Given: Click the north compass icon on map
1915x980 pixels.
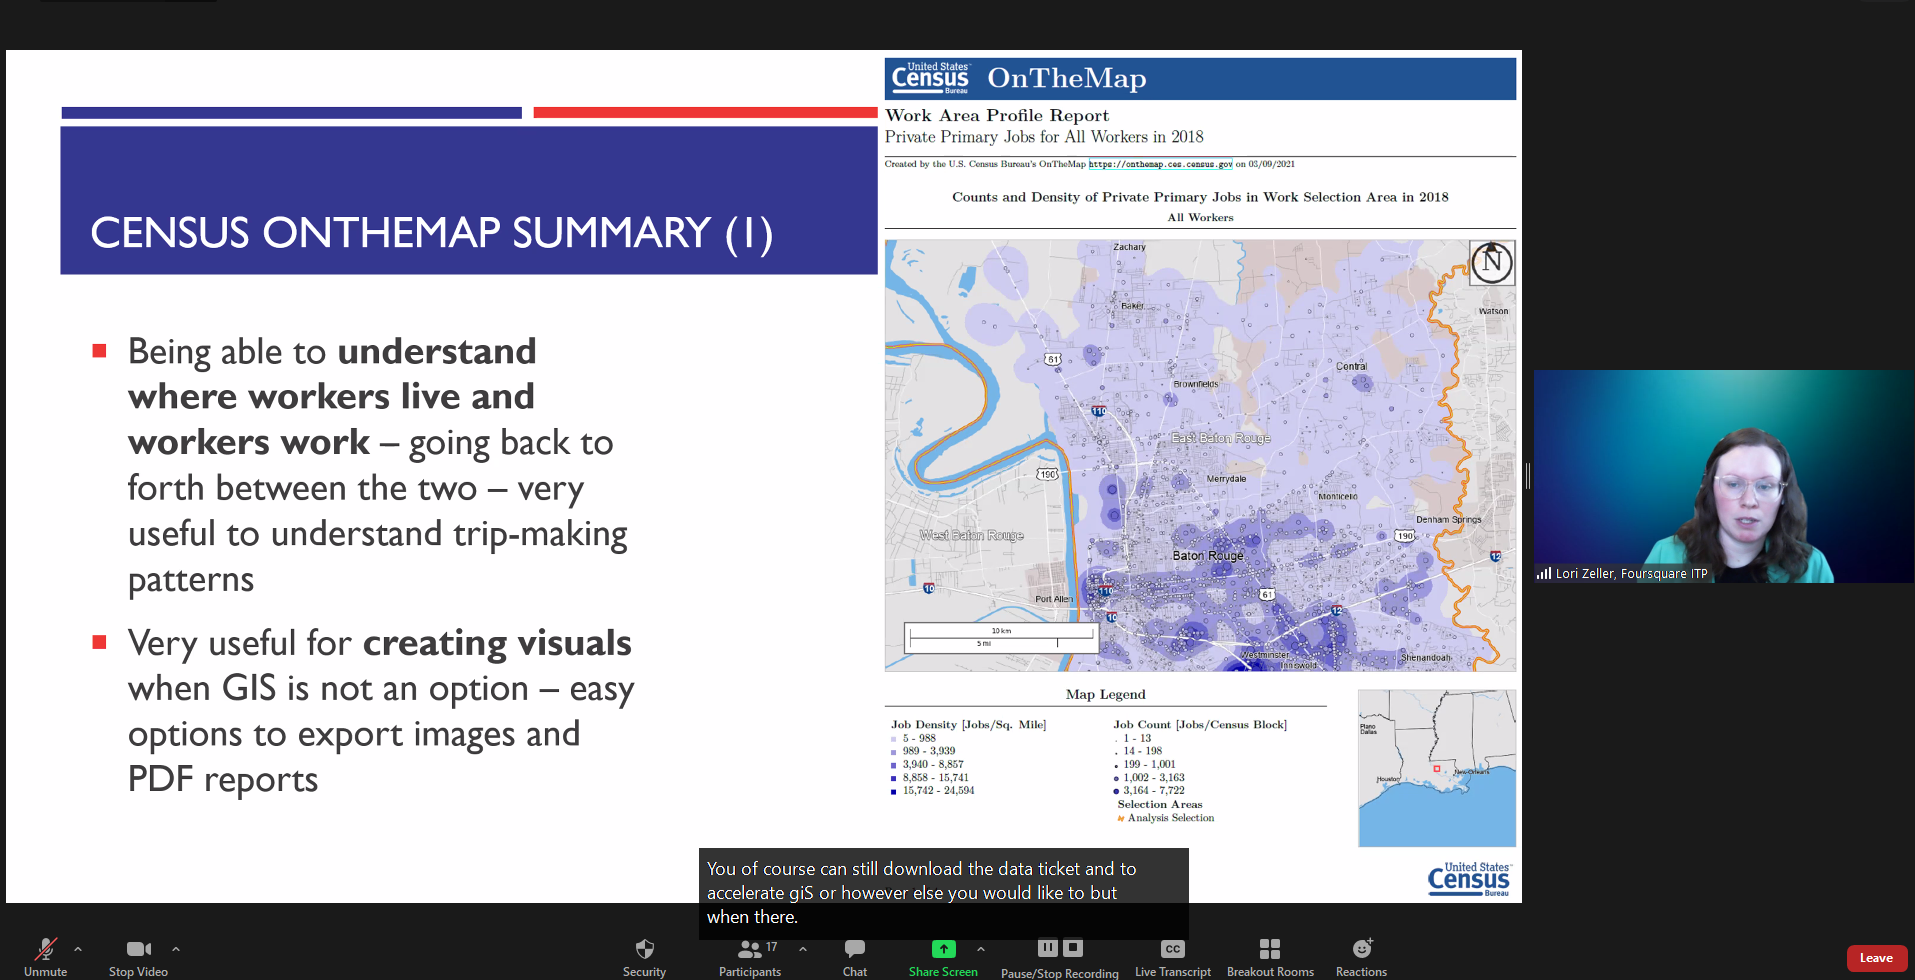Looking at the screenshot, I should point(1492,263).
